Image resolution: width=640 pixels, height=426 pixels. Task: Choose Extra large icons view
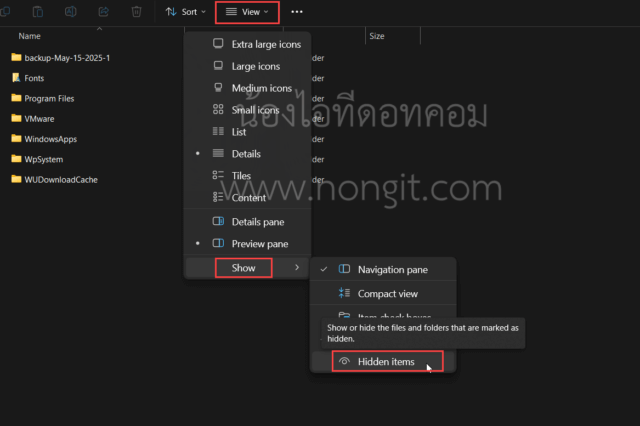(247, 44)
